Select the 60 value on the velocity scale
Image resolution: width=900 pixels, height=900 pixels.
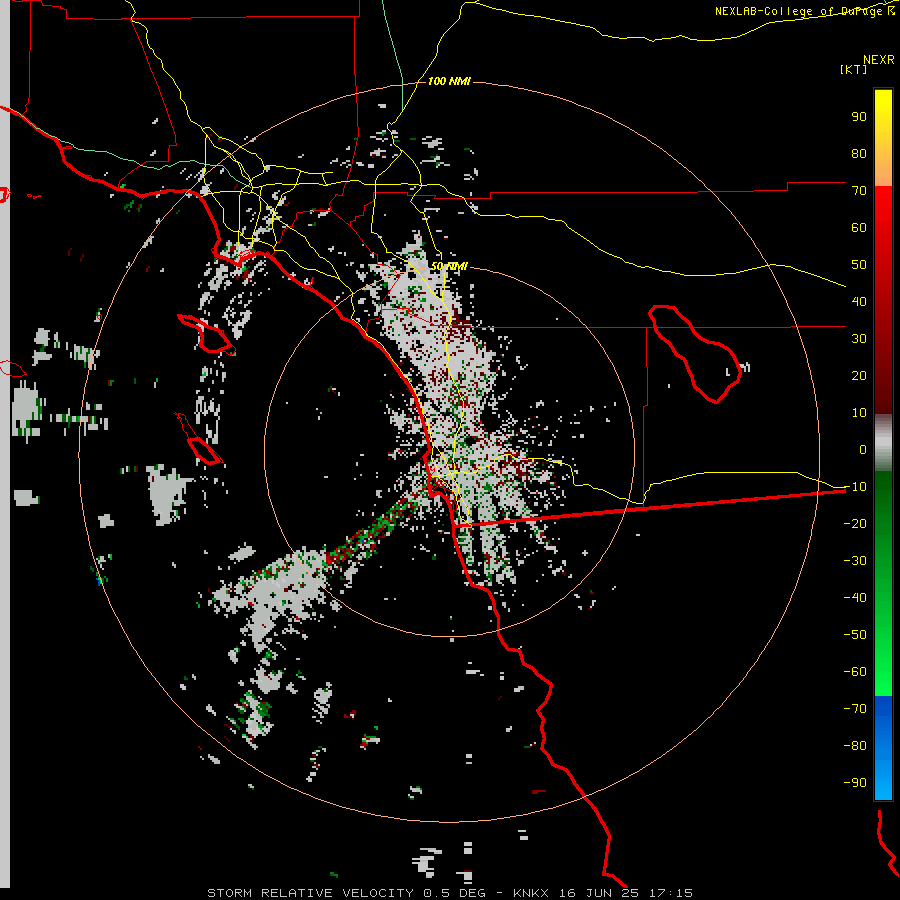click(x=859, y=228)
